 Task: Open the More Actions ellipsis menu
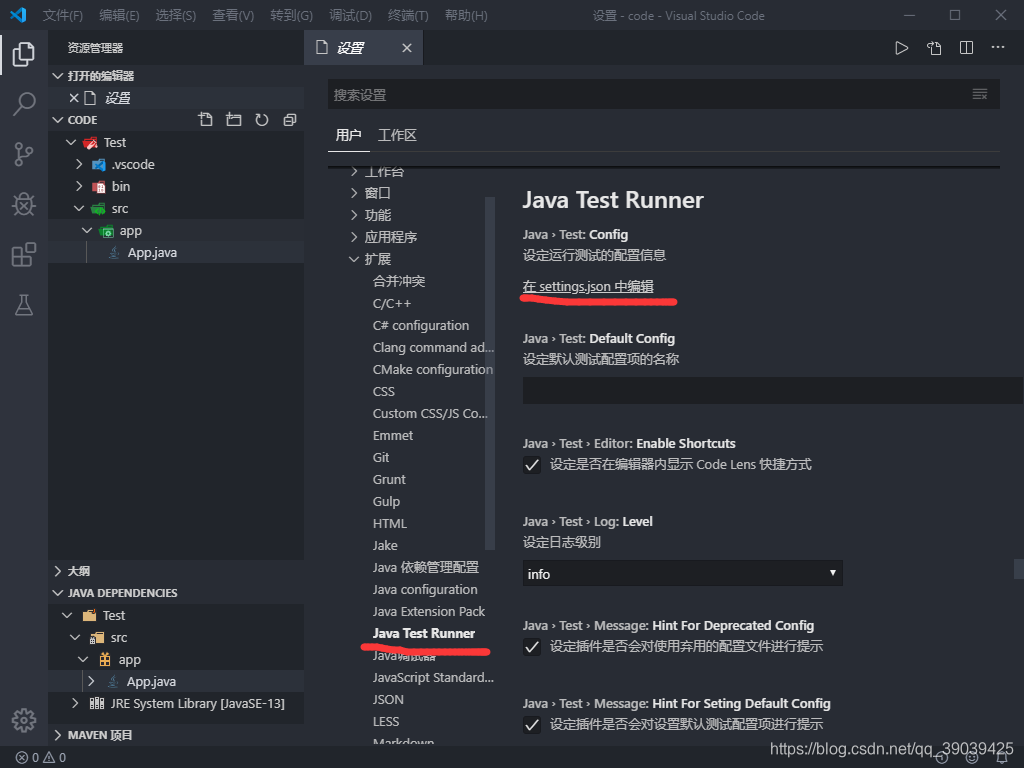pyautogui.click(x=998, y=47)
